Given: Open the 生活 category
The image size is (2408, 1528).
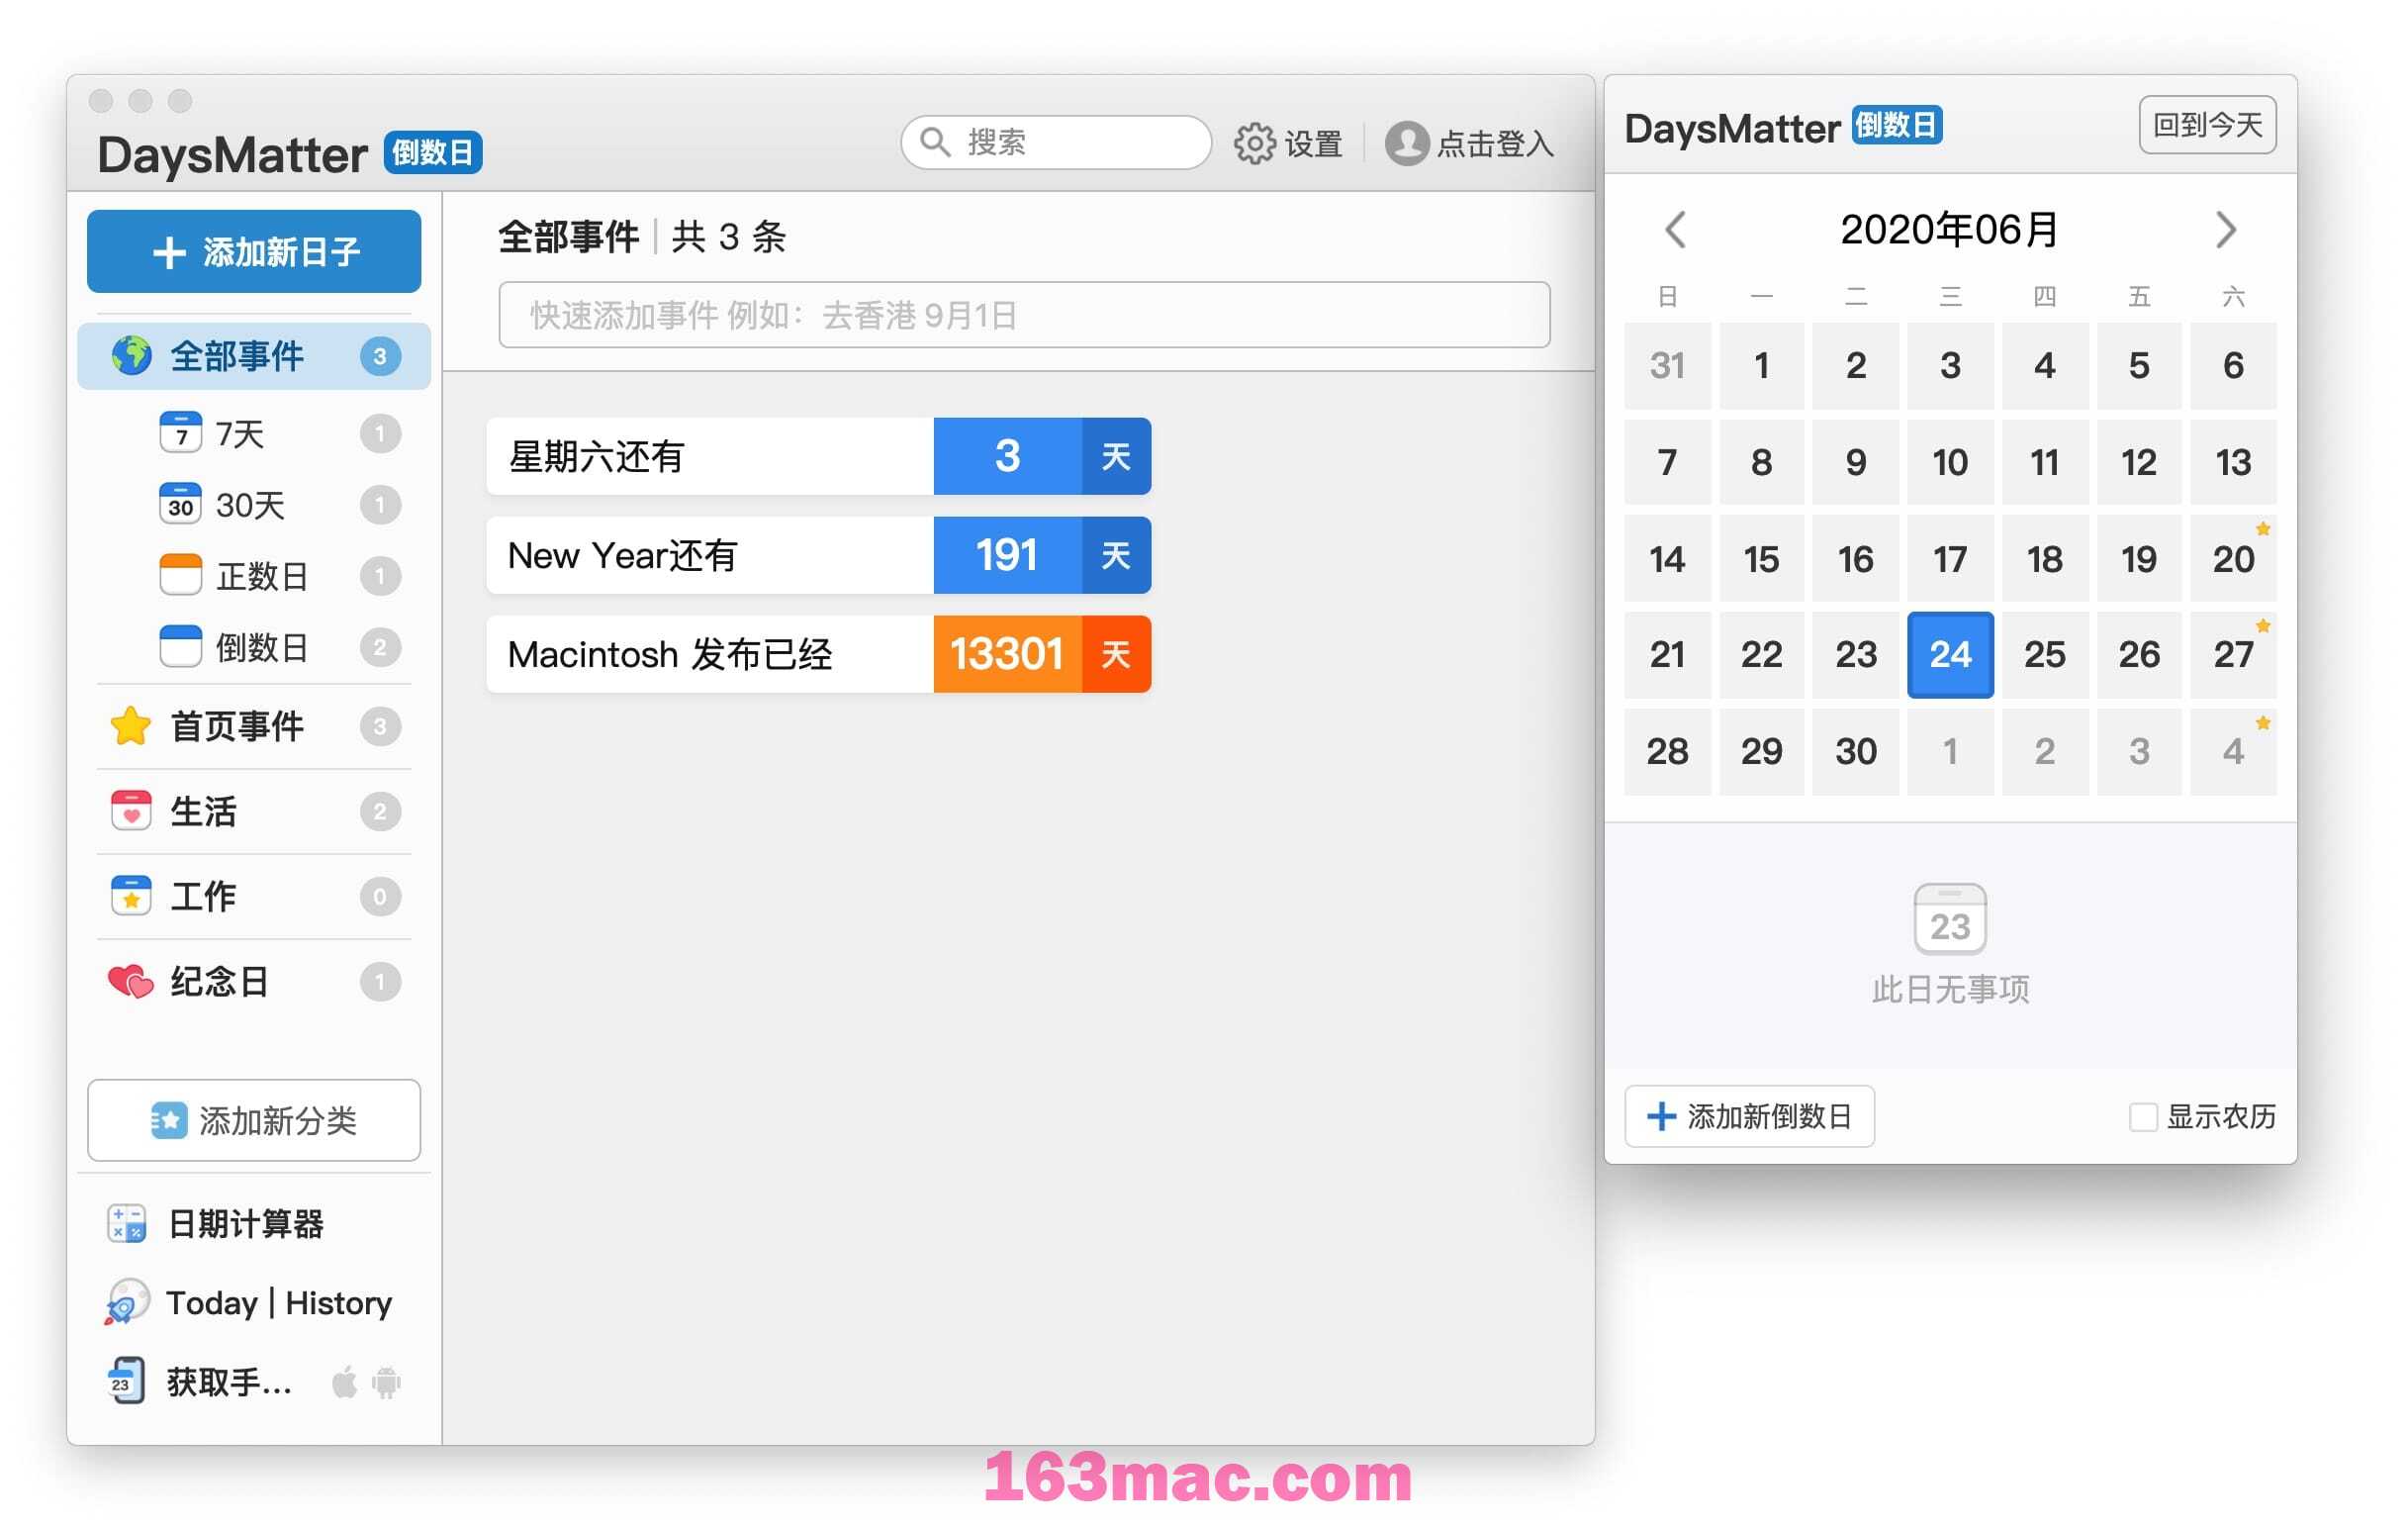Looking at the screenshot, I should [254, 811].
